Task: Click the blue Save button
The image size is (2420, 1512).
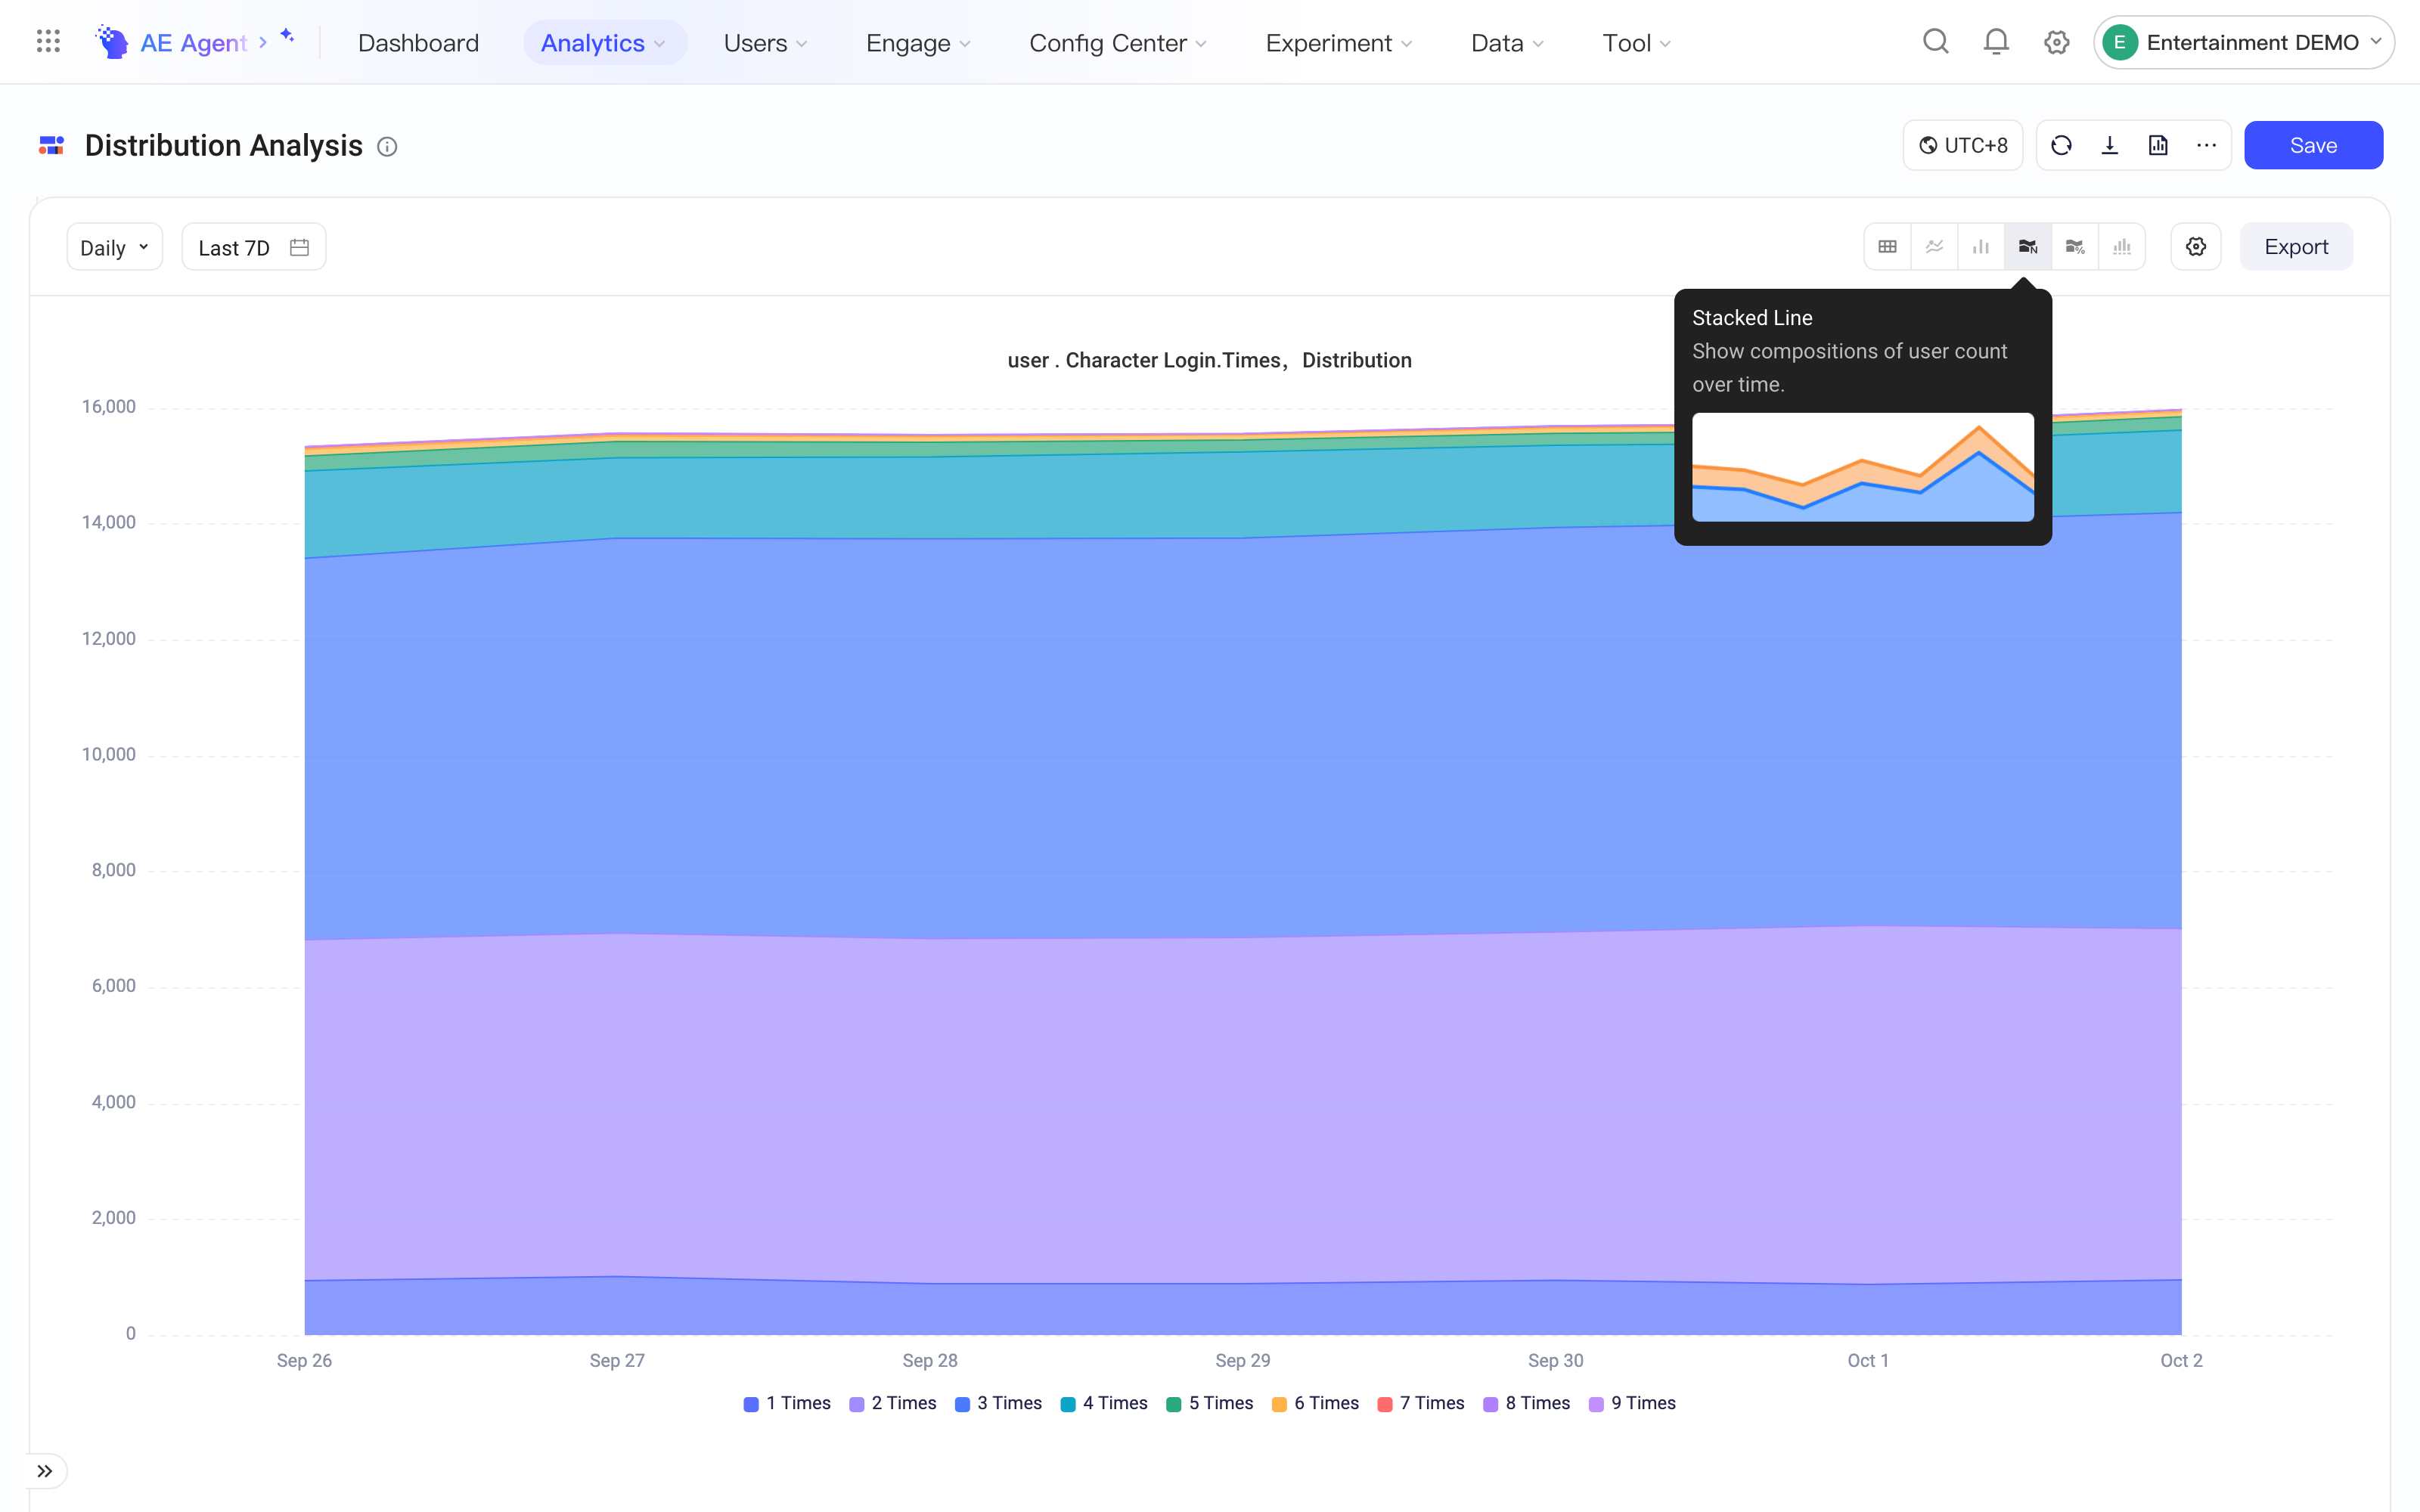Action: (x=2313, y=146)
